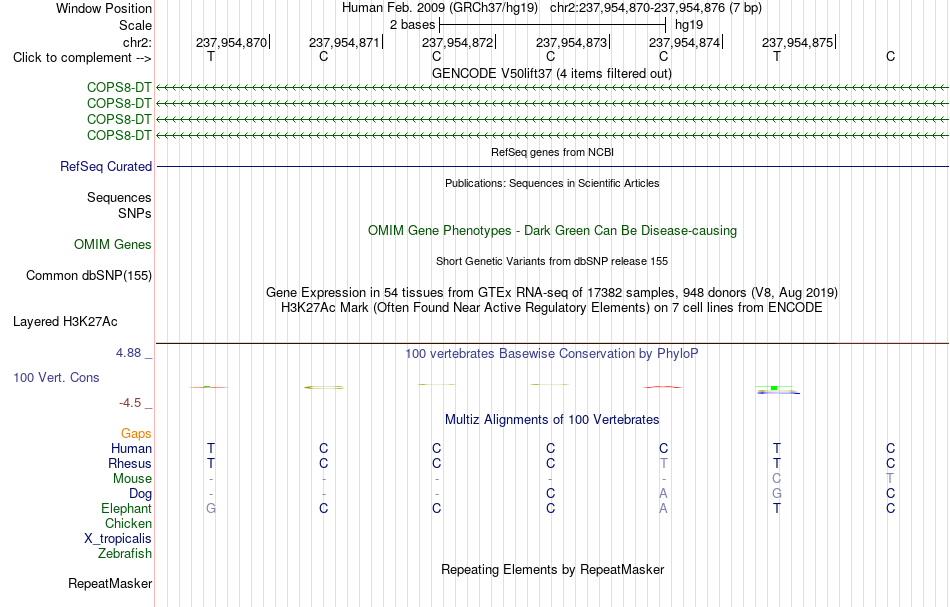Click the Layered H3K27Ac track label
The width and height of the screenshot is (950, 607).
(65, 322)
